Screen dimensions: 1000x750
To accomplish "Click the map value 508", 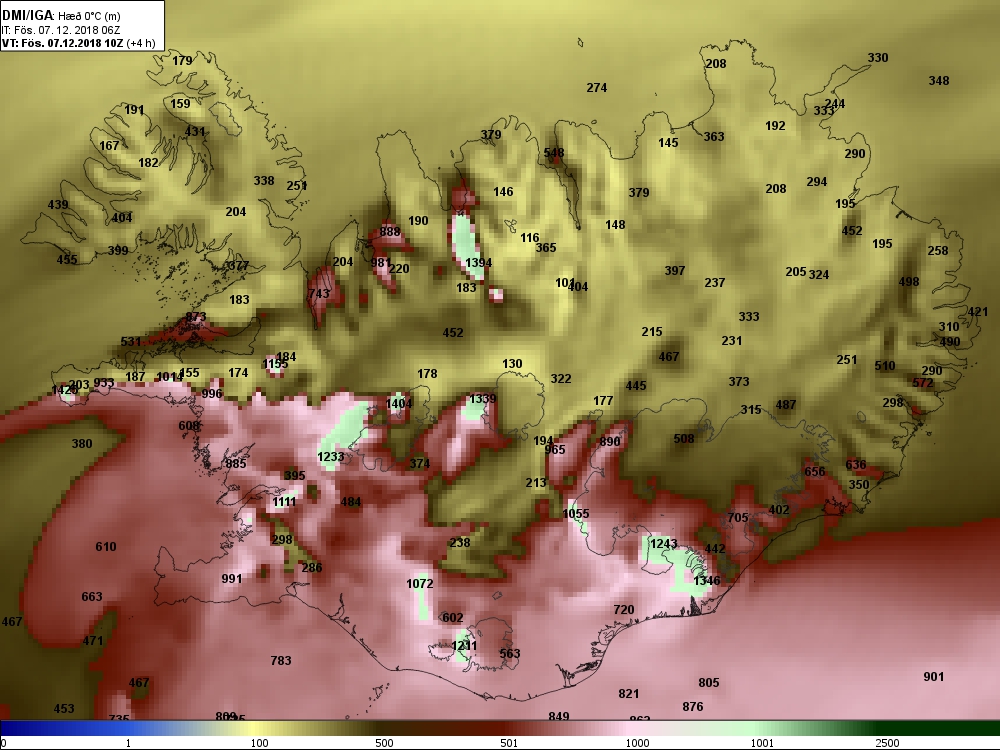I will pyautogui.click(x=684, y=438).
